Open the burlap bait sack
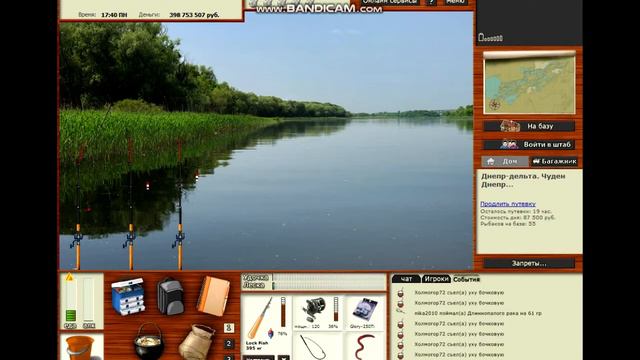 (x=197, y=342)
